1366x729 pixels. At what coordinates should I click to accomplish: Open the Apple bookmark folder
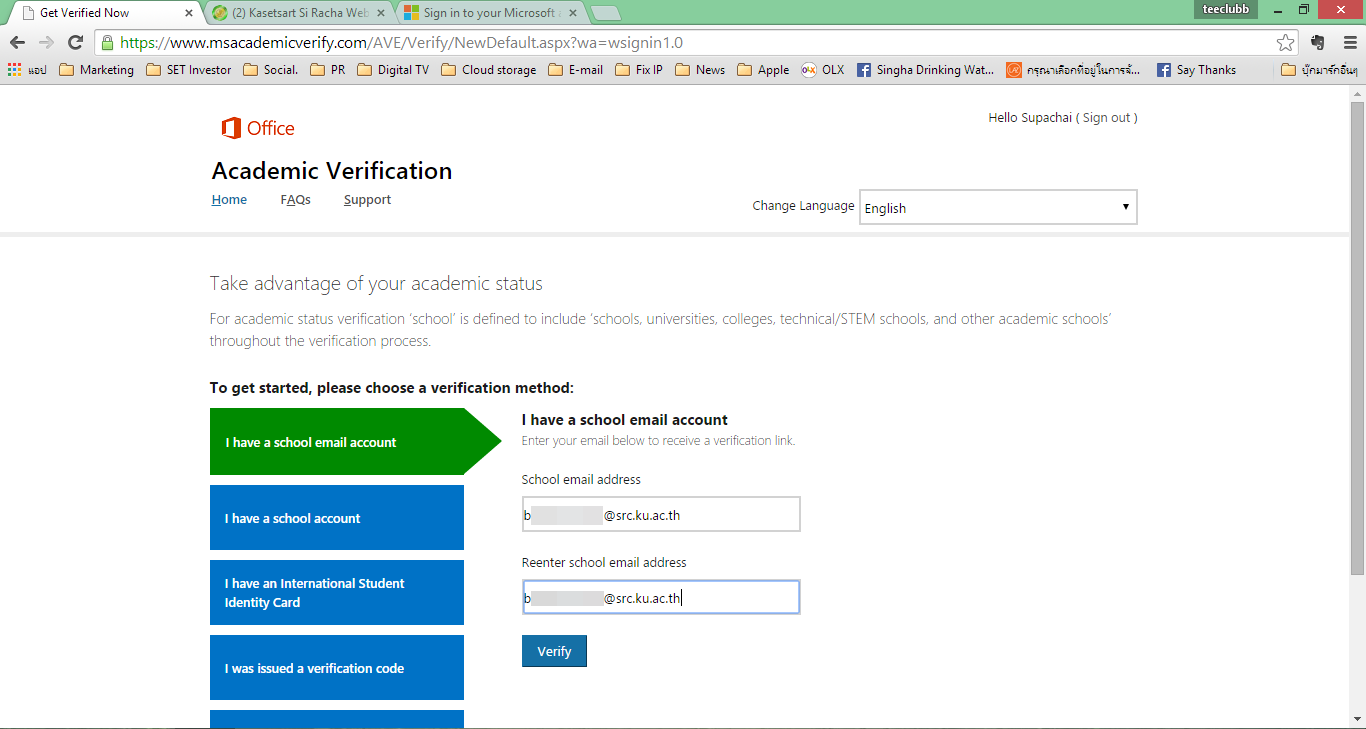763,70
